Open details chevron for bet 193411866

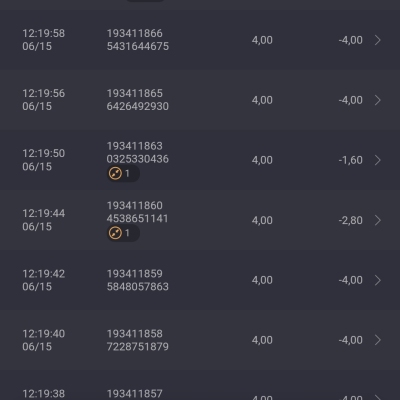378,40
